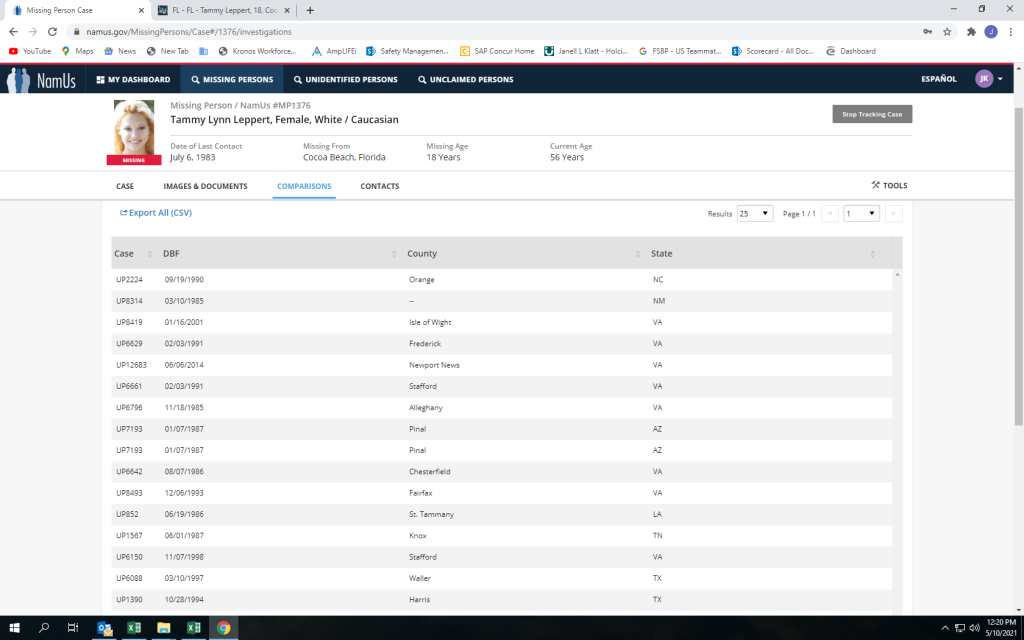Switch to Images & Documents tab
Screen dimensions: 1024x640
coord(205,186)
